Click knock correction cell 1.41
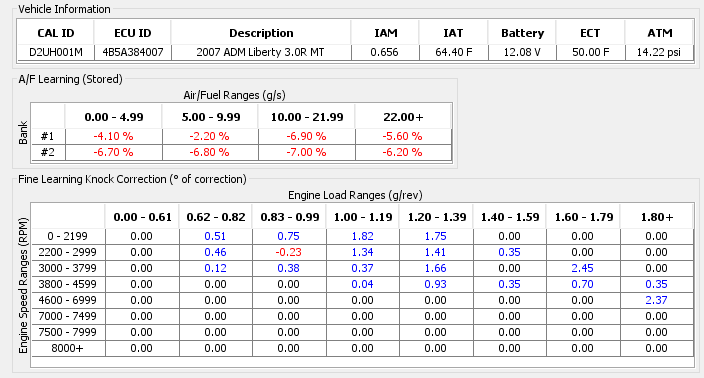 click(x=436, y=252)
